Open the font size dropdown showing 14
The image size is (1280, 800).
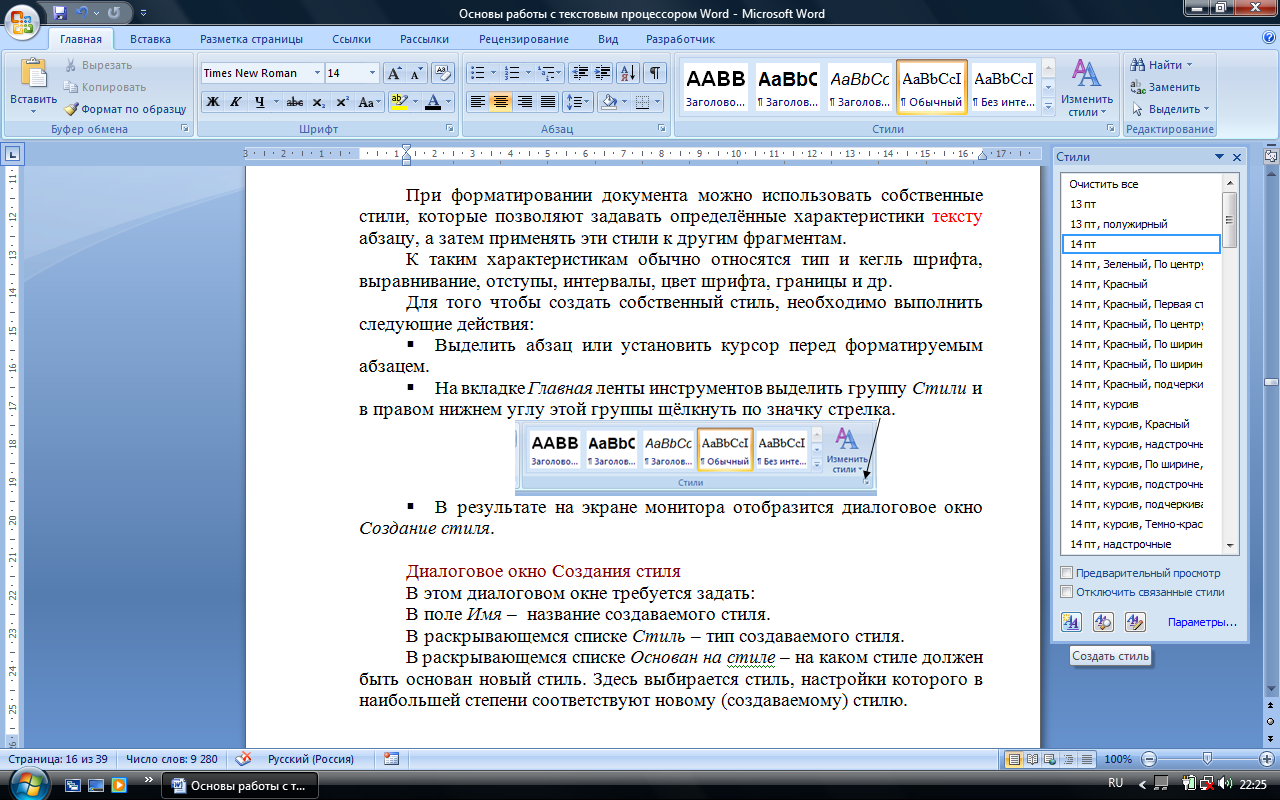(373, 73)
